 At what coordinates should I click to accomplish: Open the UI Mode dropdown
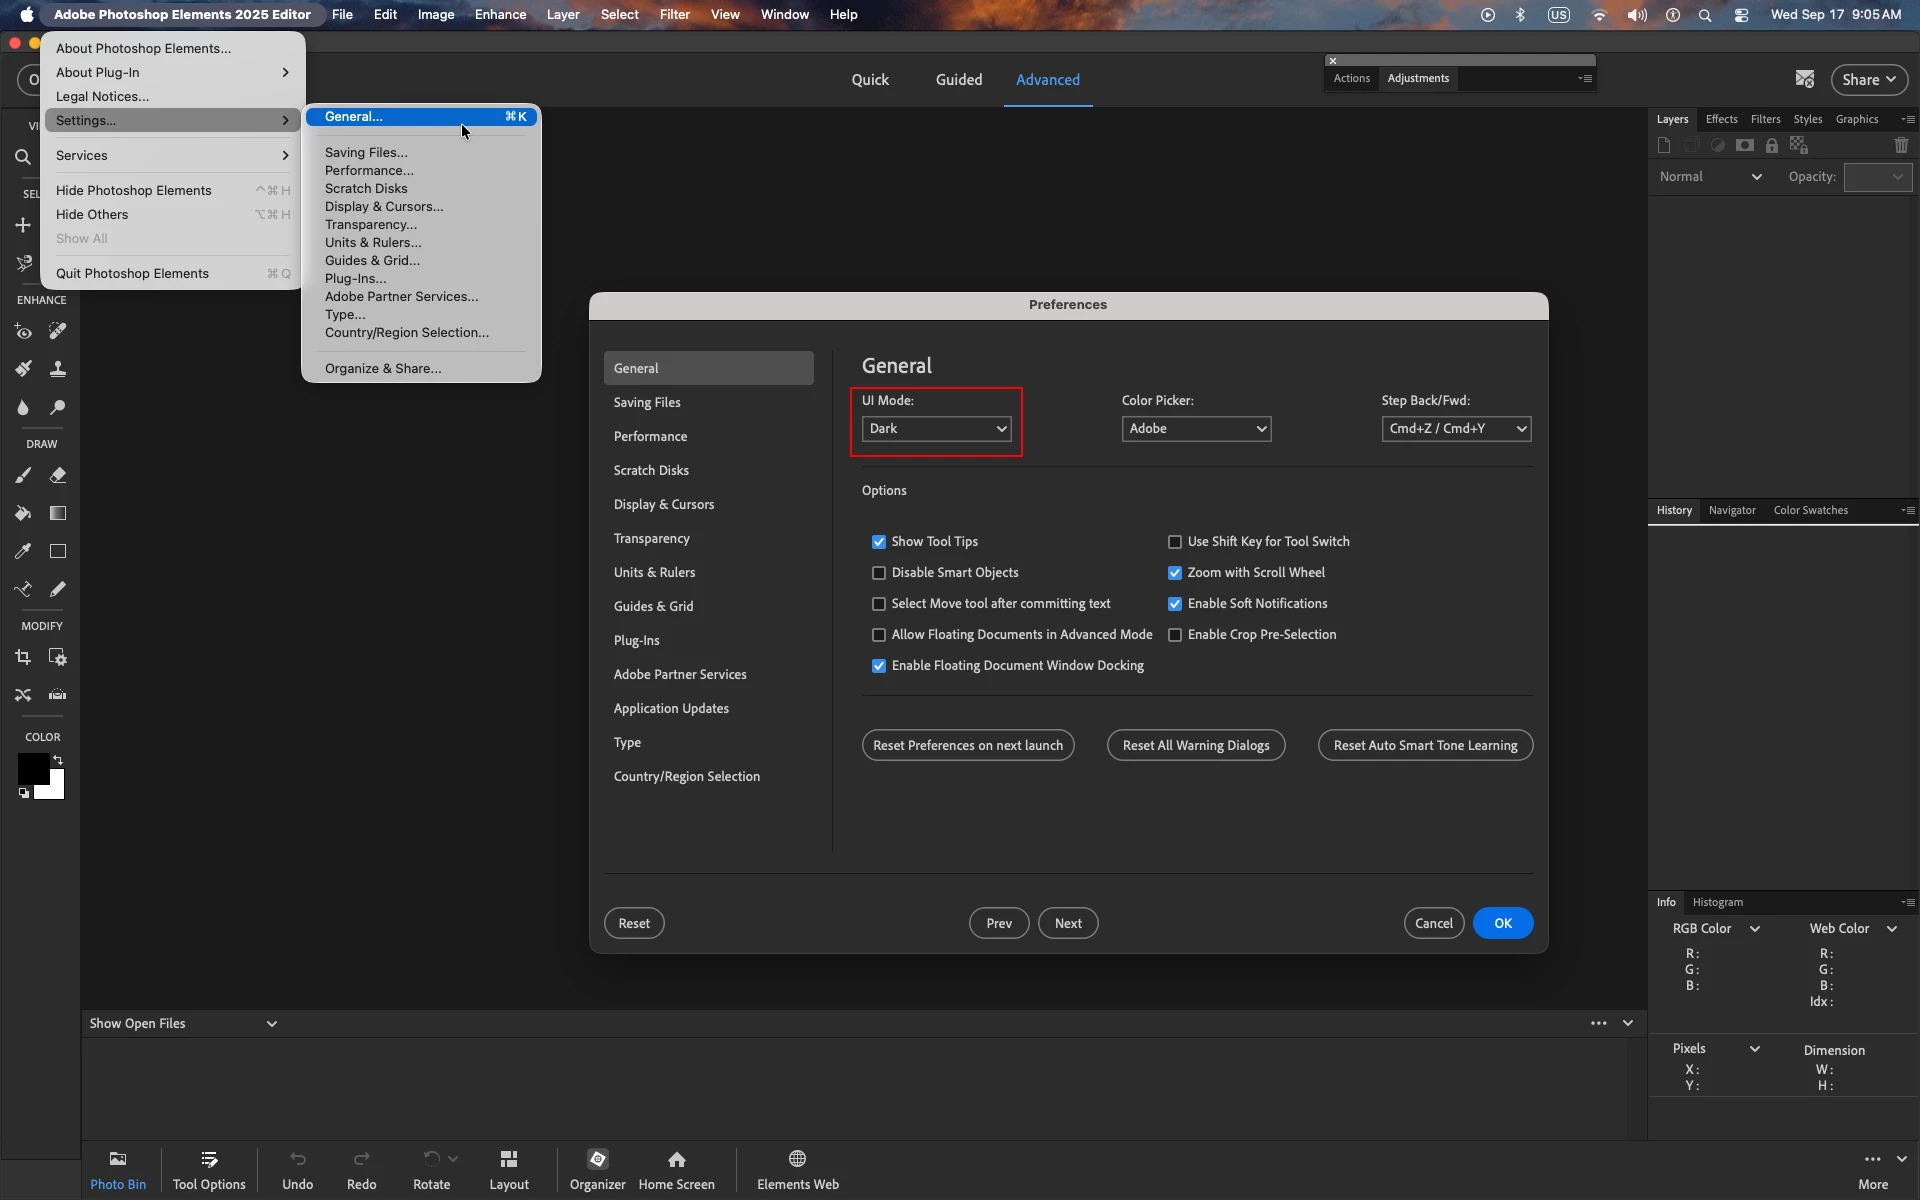coord(937,429)
